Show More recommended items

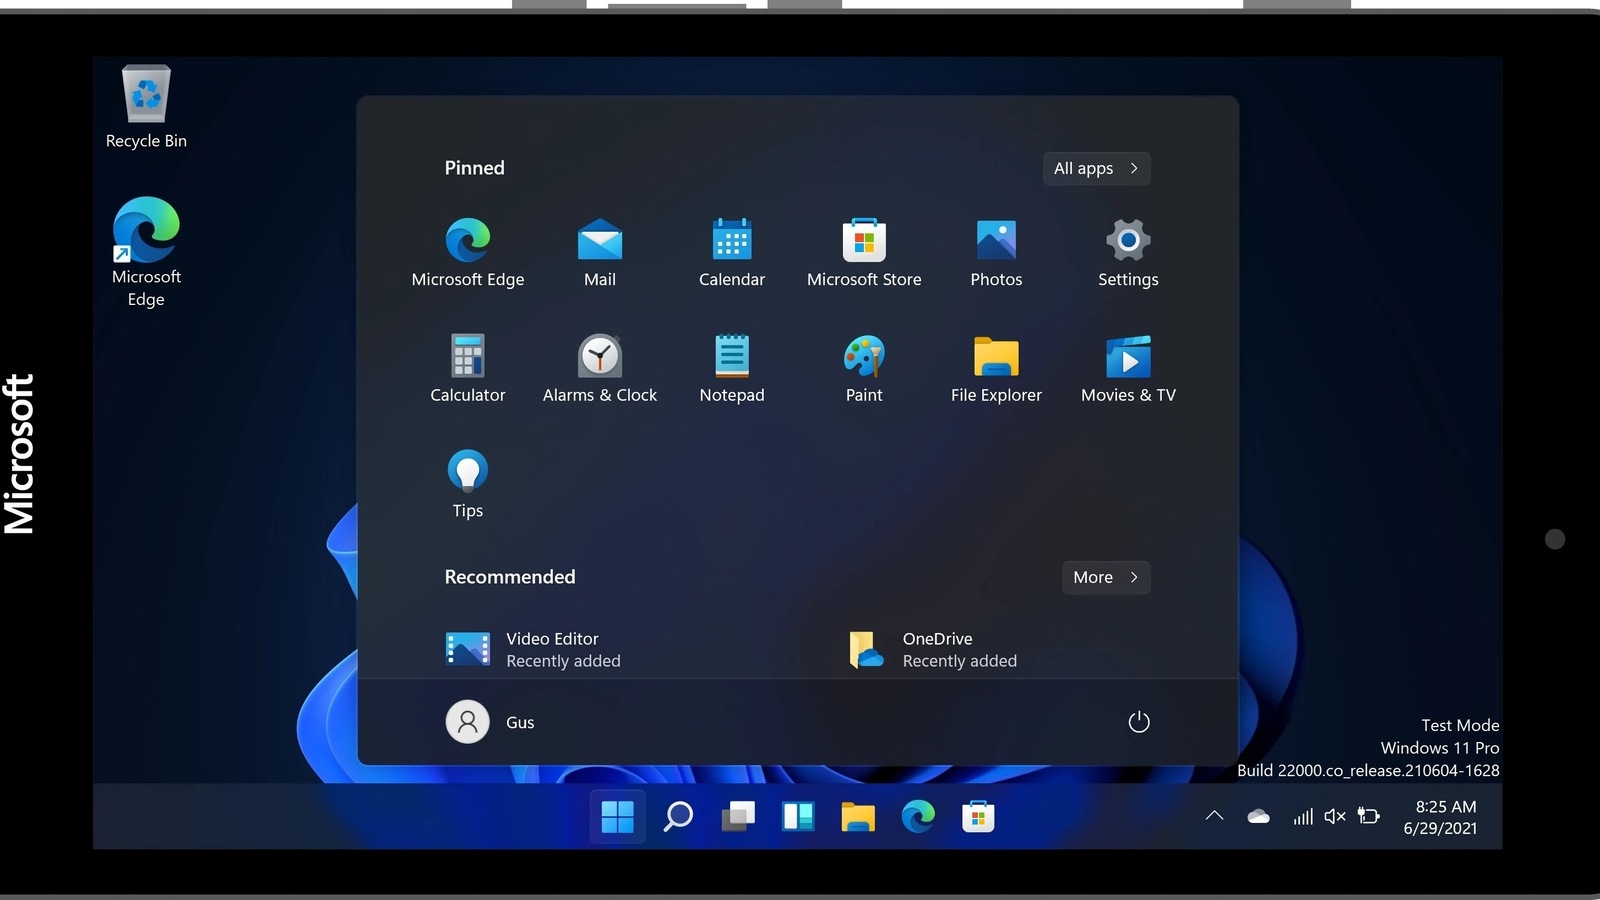(1105, 577)
